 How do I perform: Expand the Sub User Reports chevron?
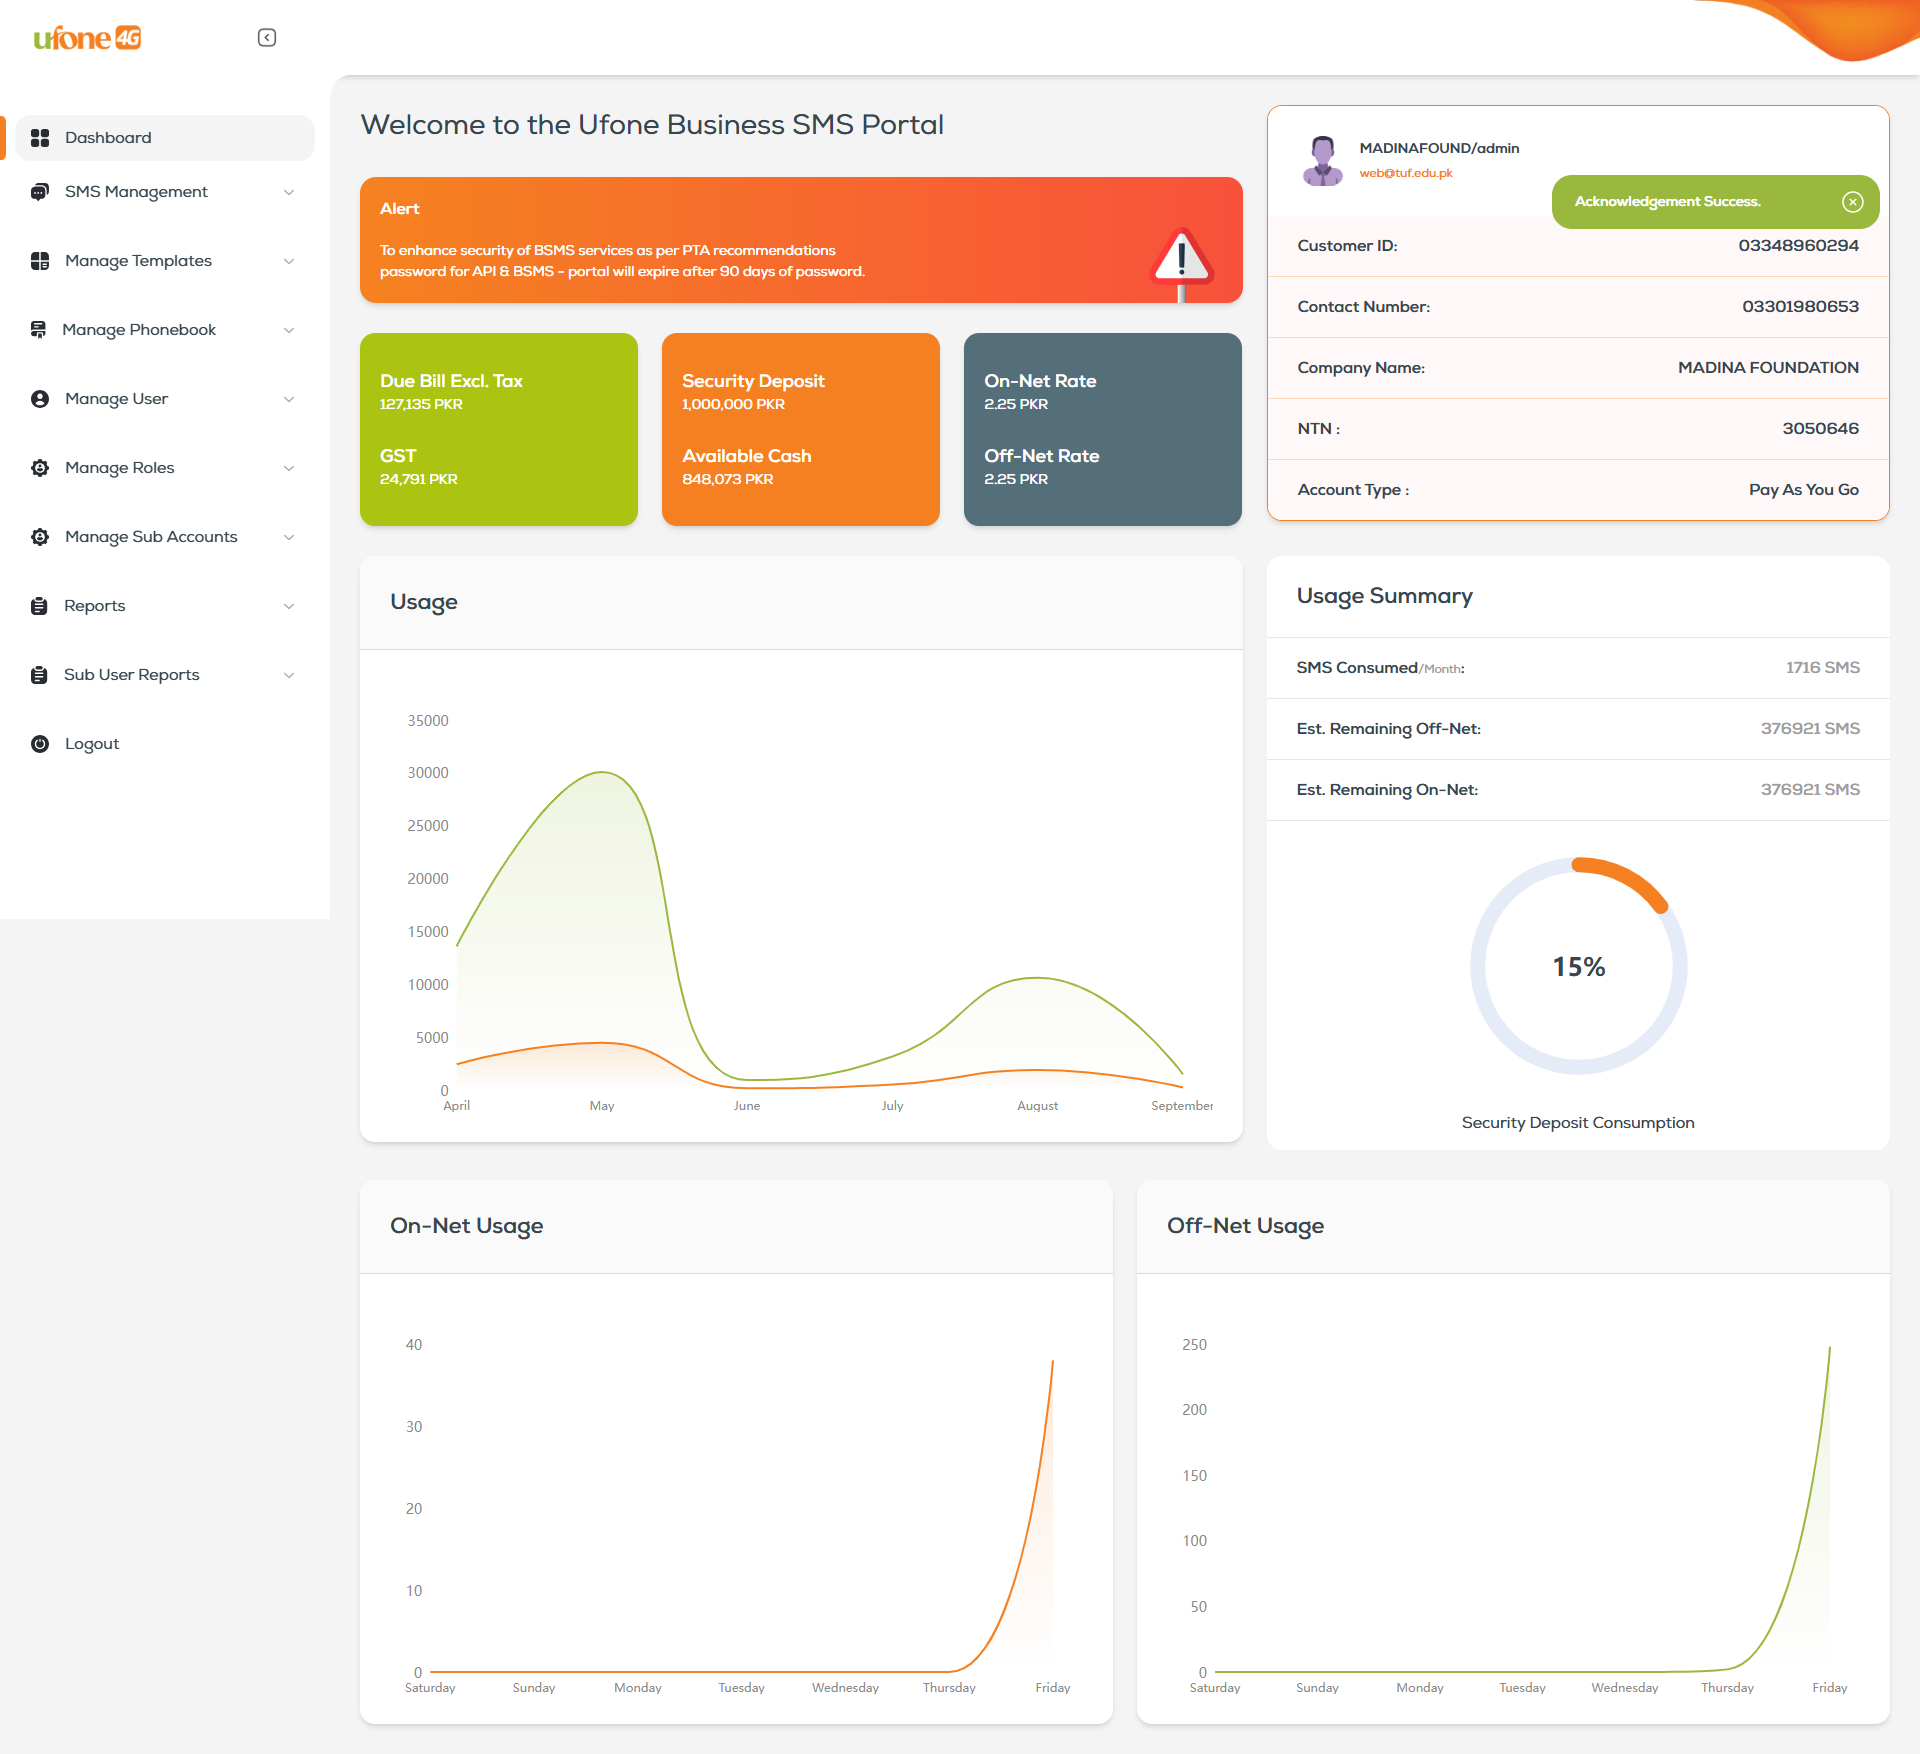coord(289,675)
